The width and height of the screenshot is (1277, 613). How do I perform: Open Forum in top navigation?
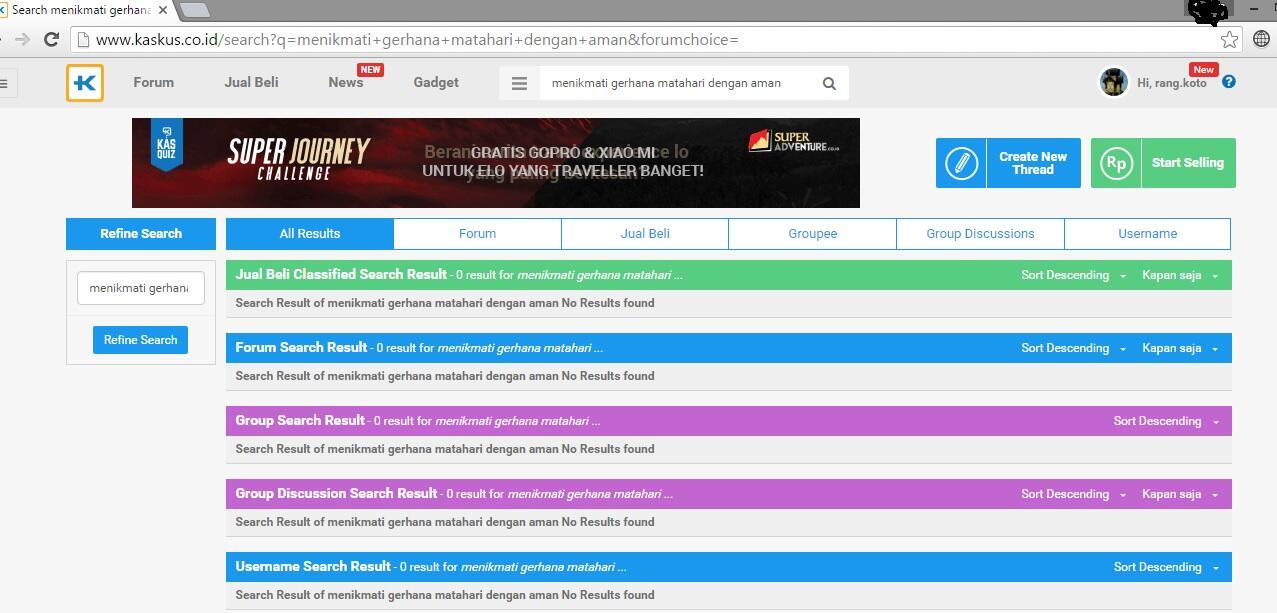(153, 83)
